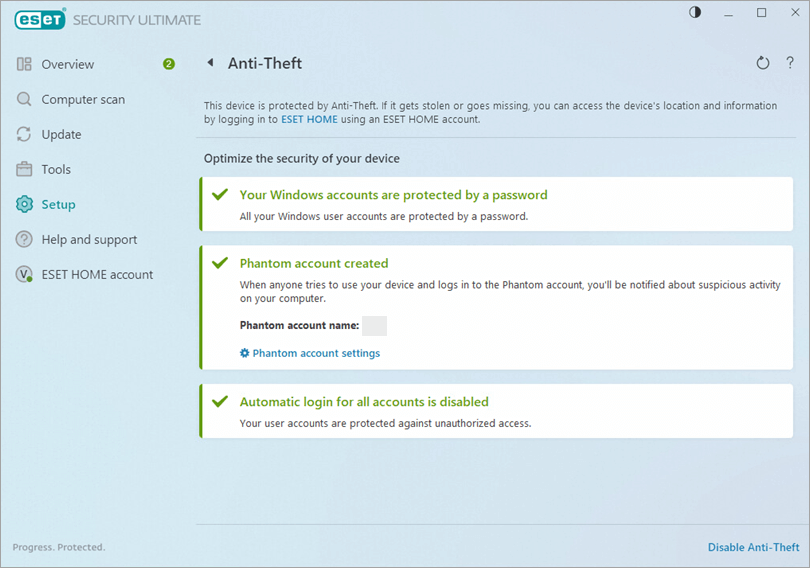The width and height of the screenshot is (810, 568).
Task: Click checkmark beside Automatic login disabled
Action: 220,401
